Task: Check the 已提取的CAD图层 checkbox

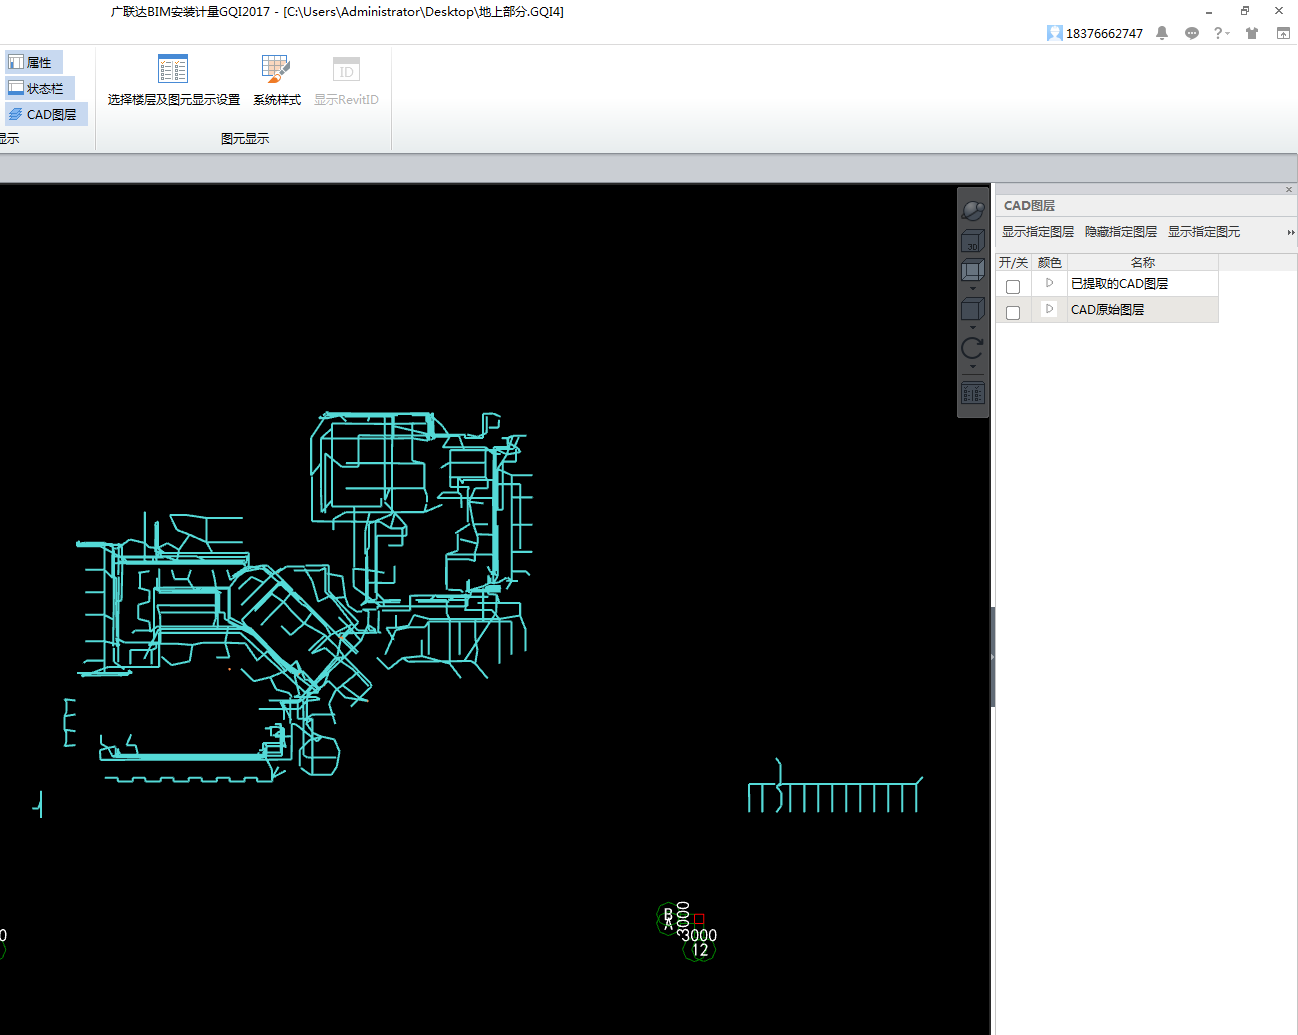Action: click(x=1013, y=287)
